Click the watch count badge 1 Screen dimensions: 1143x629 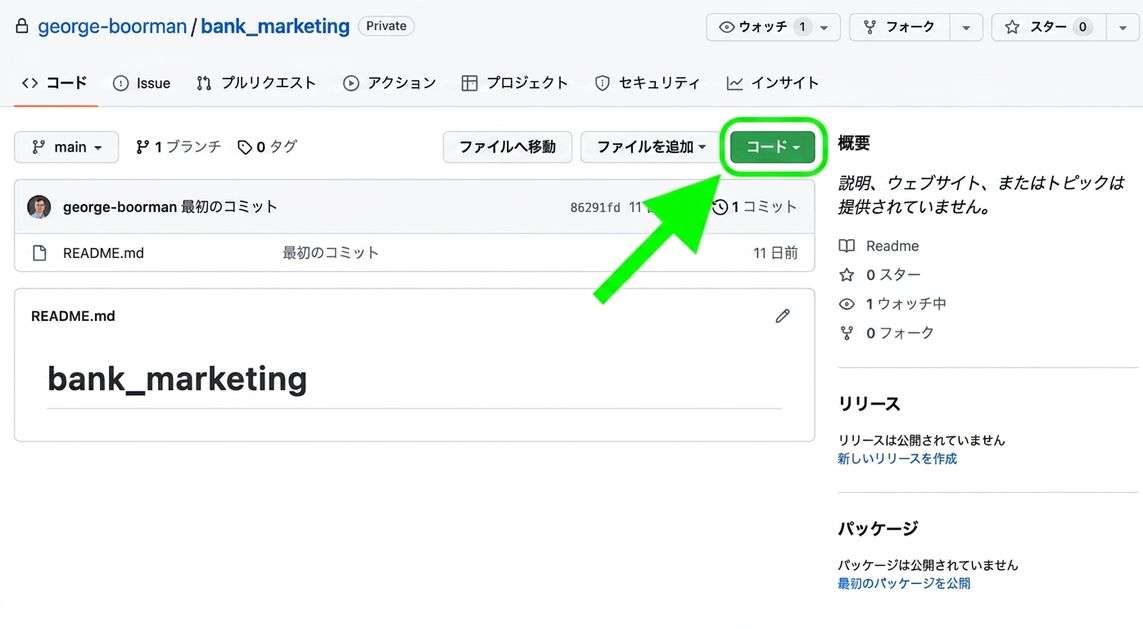pos(803,27)
